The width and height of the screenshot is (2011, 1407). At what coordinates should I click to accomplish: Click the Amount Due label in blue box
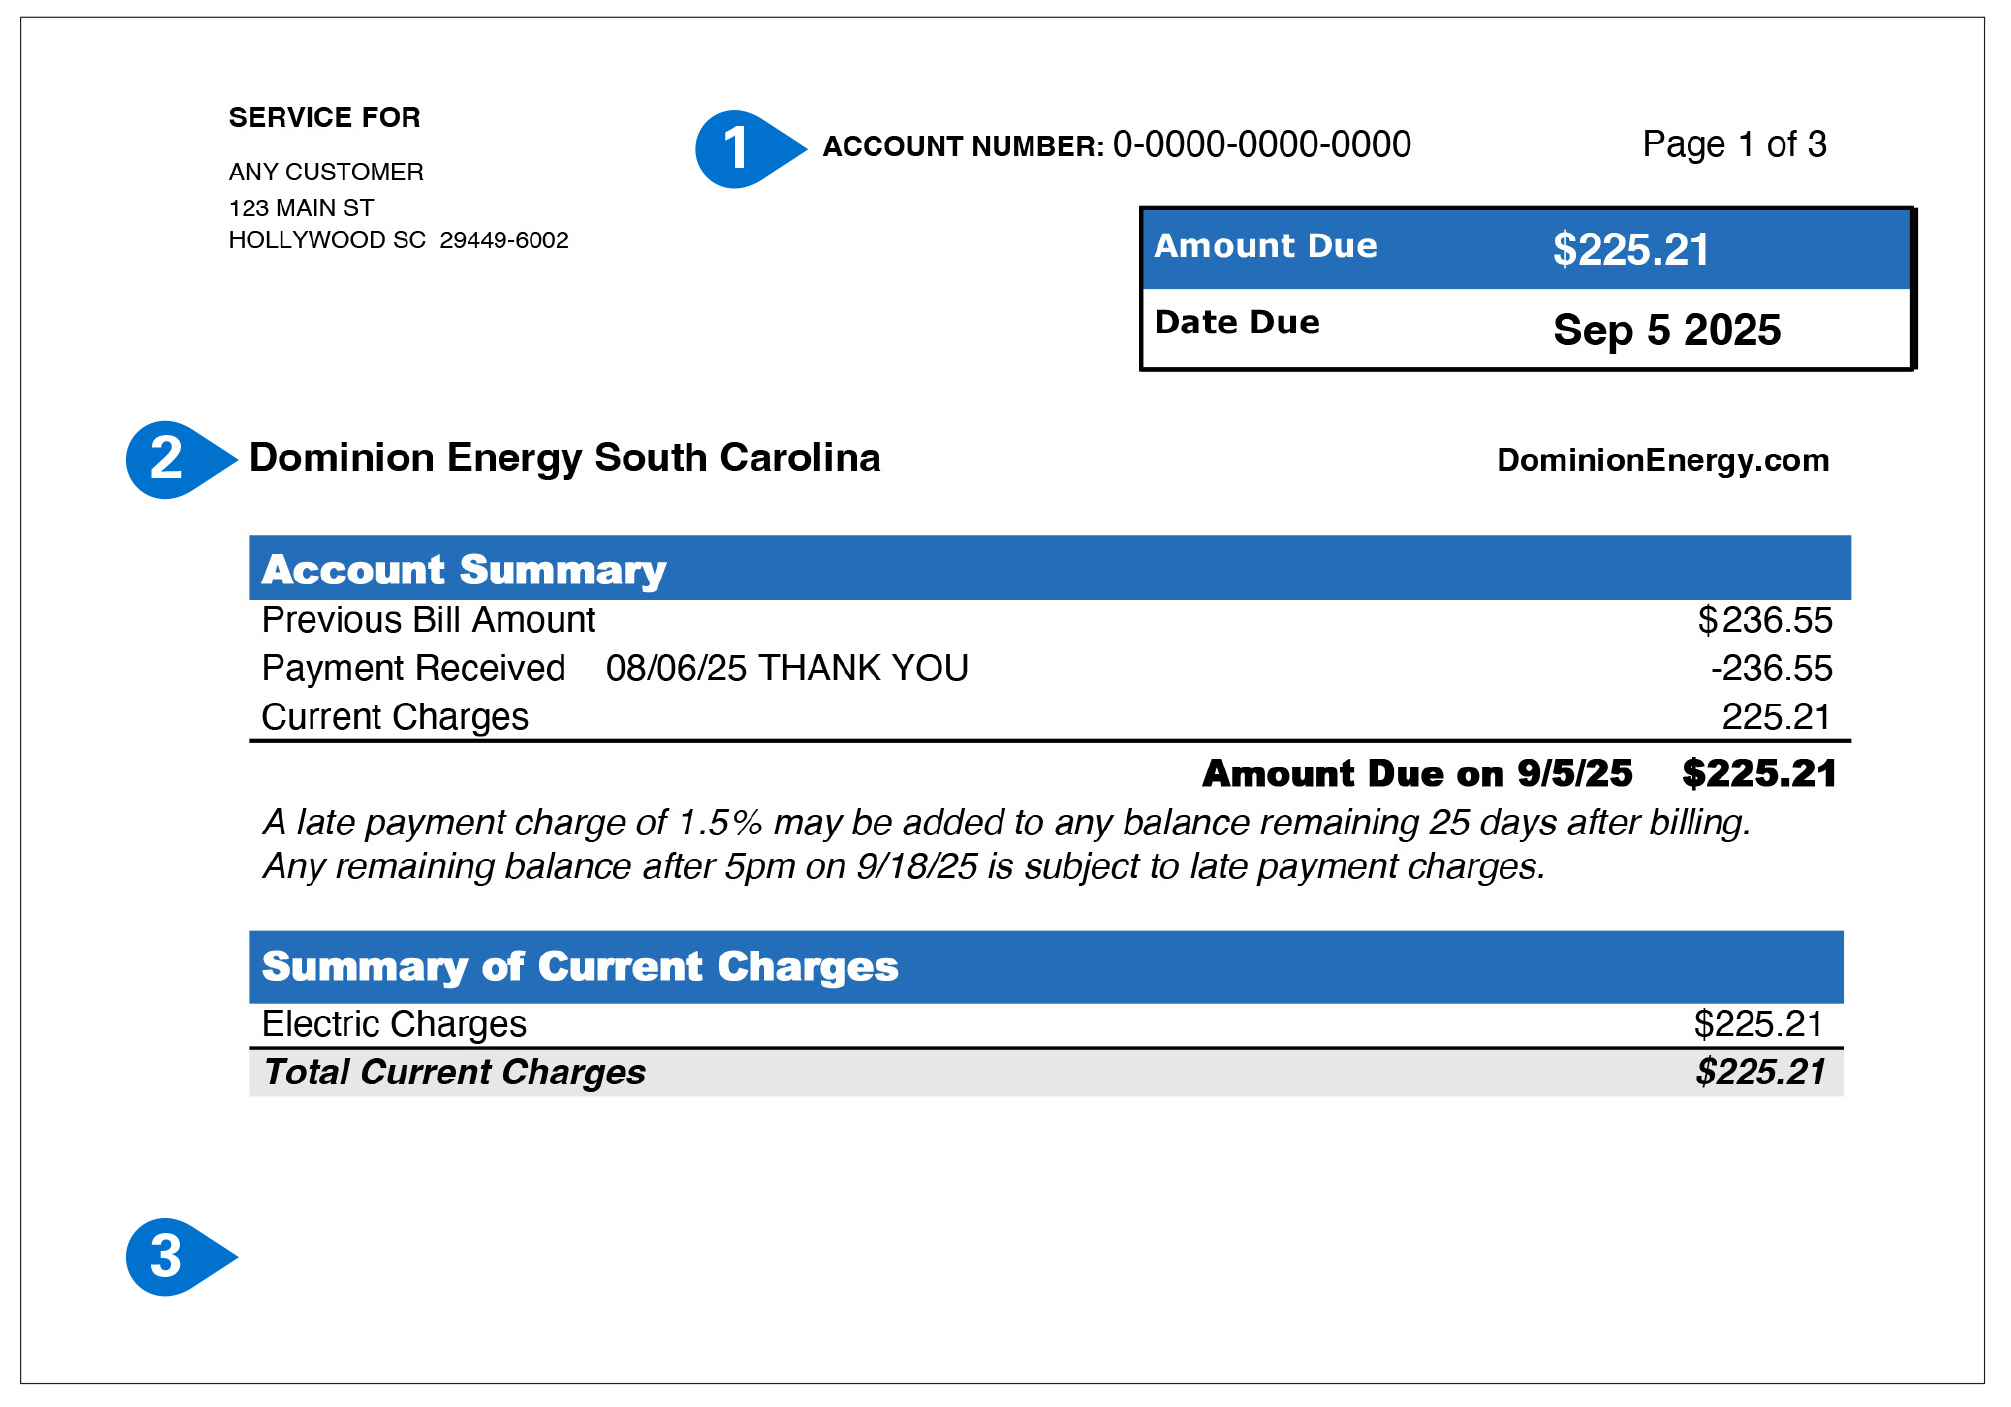click(x=1266, y=246)
